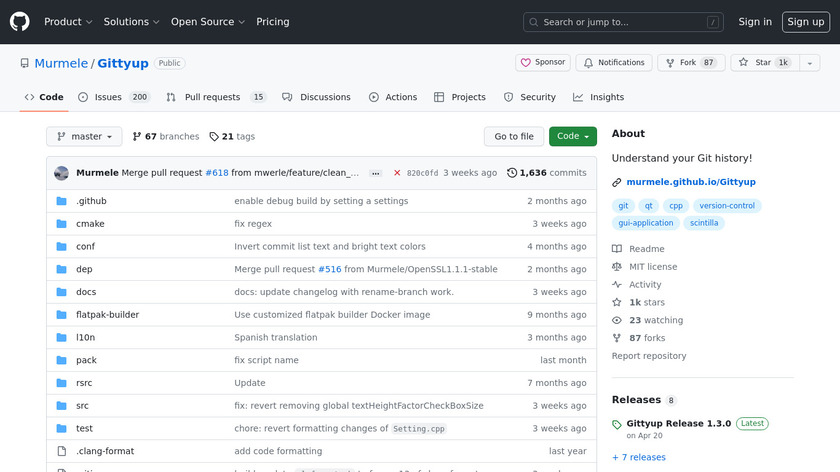Switch to the Actions tab

(x=393, y=97)
